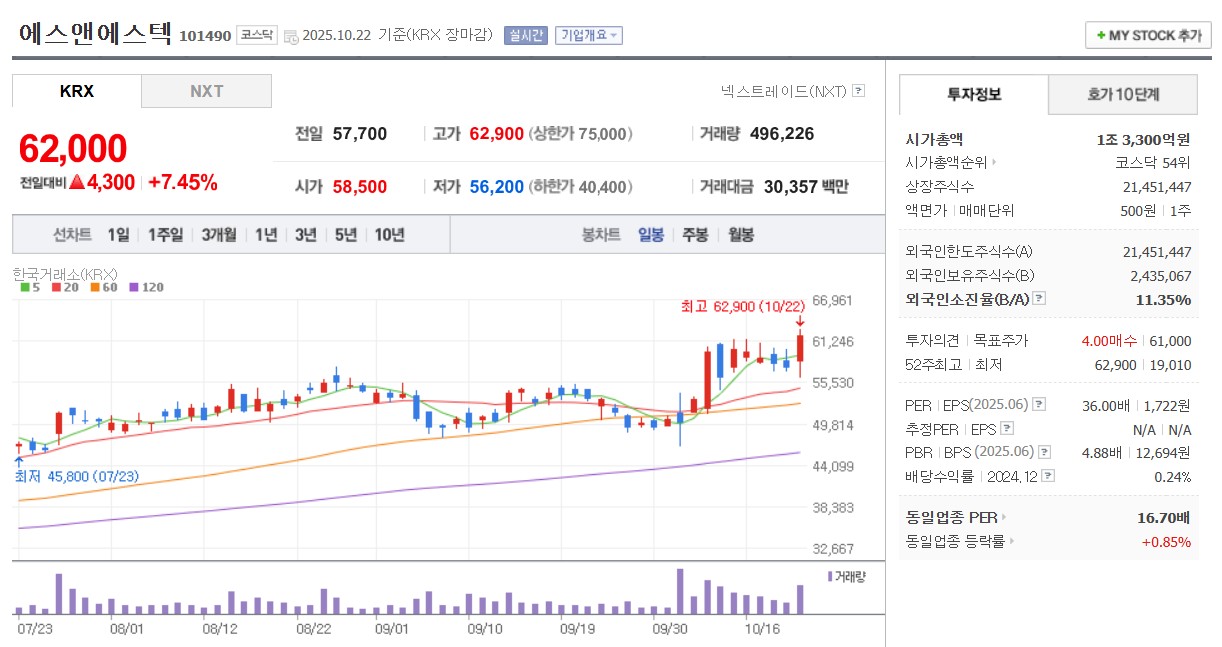This screenshot has height=647, width=1222.
Task: Click the + MY STOCK 추가 button
Action: coord(1147,34)
